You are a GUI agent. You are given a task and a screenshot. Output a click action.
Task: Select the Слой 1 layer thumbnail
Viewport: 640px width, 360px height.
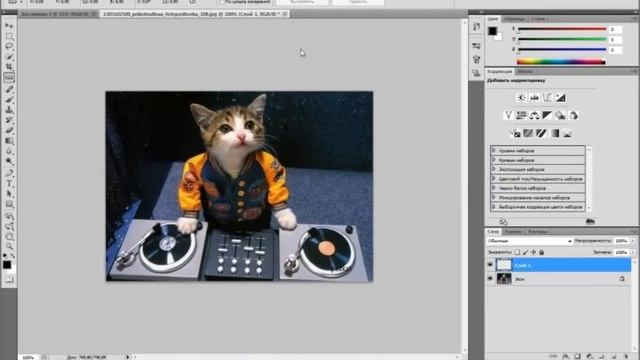(504, 265)
